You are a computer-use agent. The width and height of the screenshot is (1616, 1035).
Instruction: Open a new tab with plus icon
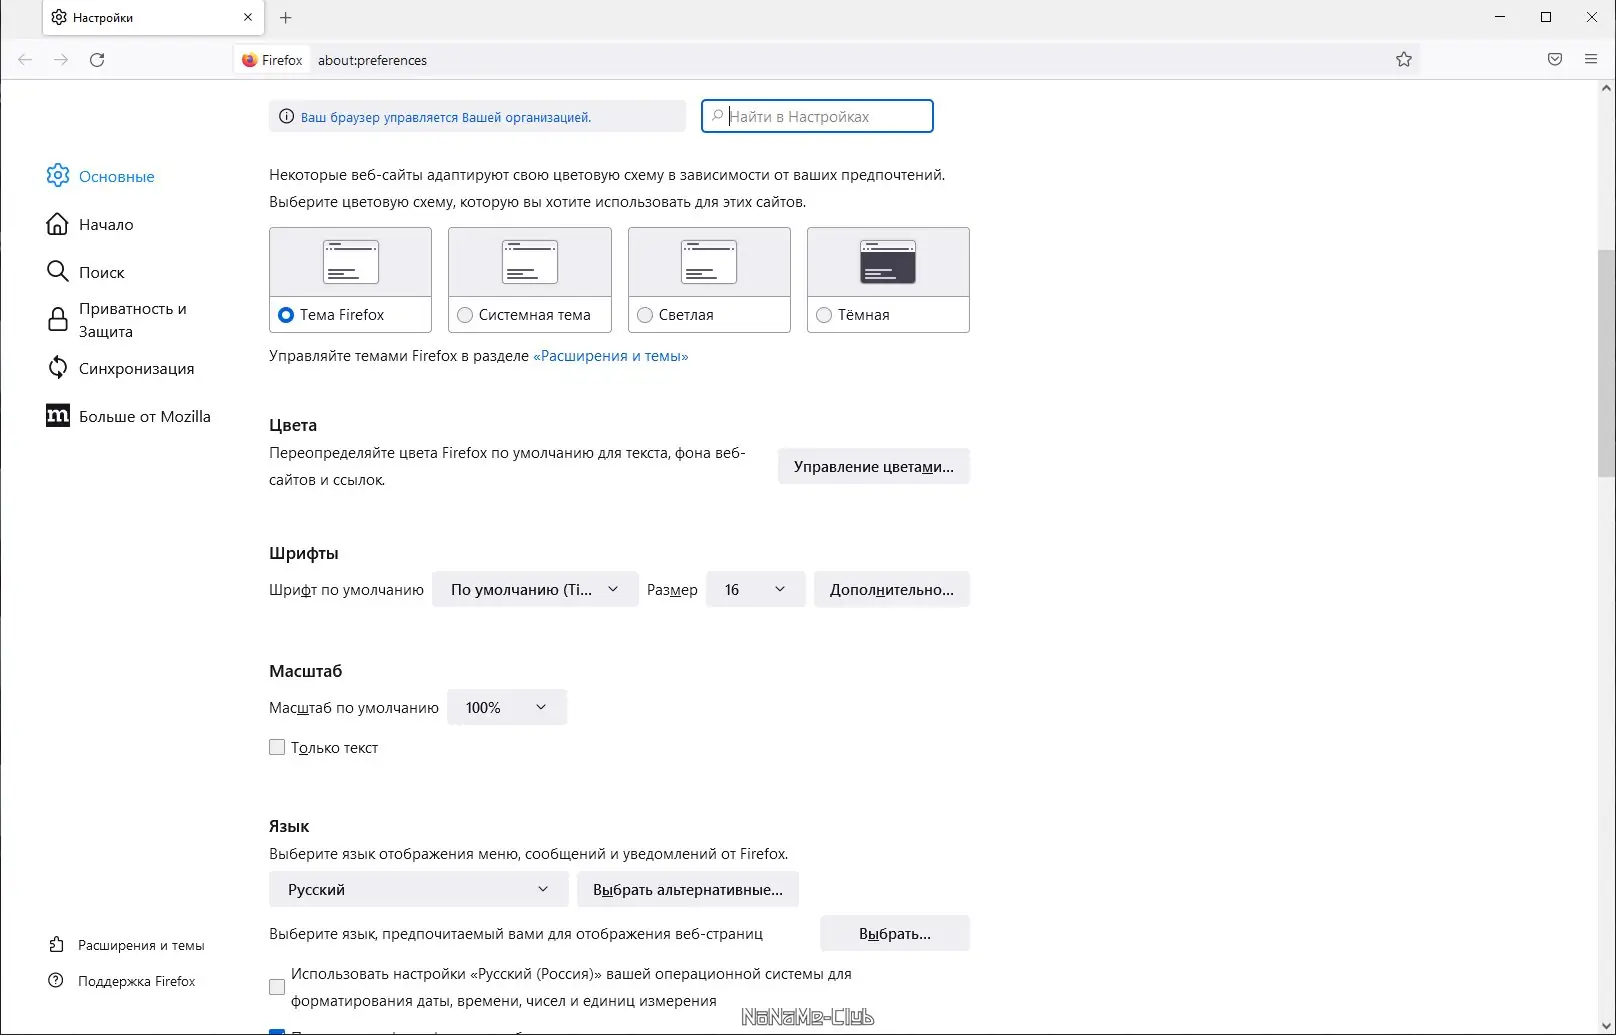coord(286,17)
